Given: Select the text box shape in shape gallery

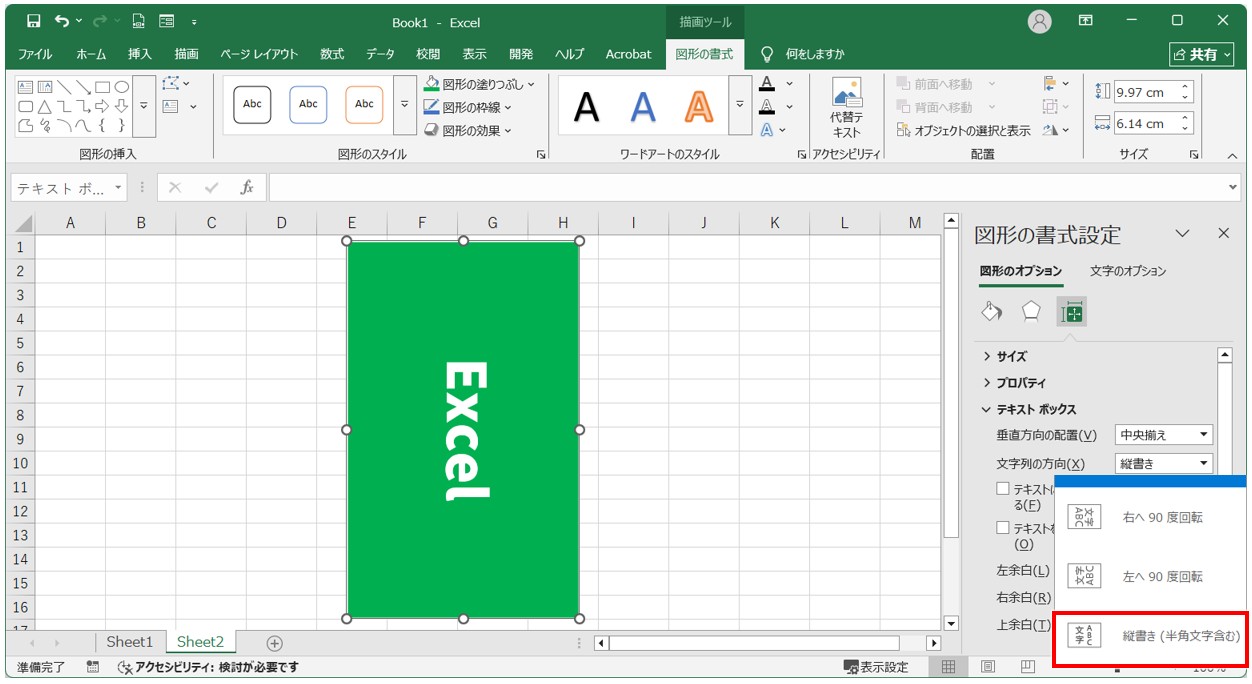Looking at the screenshot, I should pyautogui.click(x=26, y=87).
